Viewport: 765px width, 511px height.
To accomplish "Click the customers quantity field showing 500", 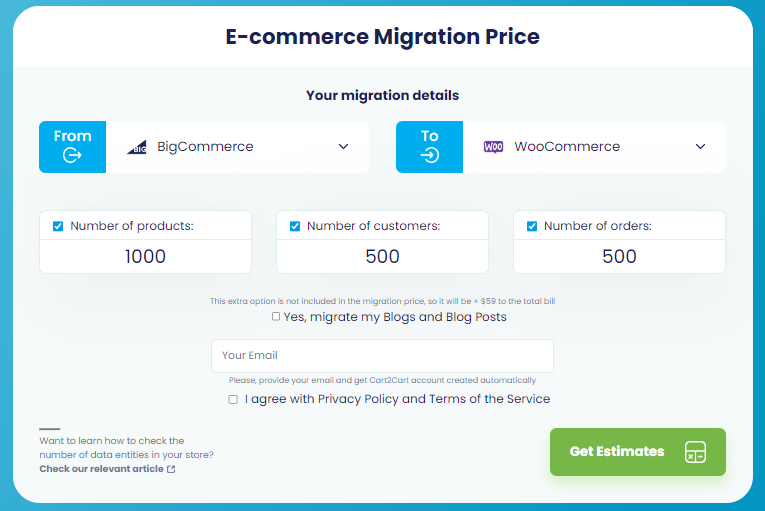I will (382, 257).
